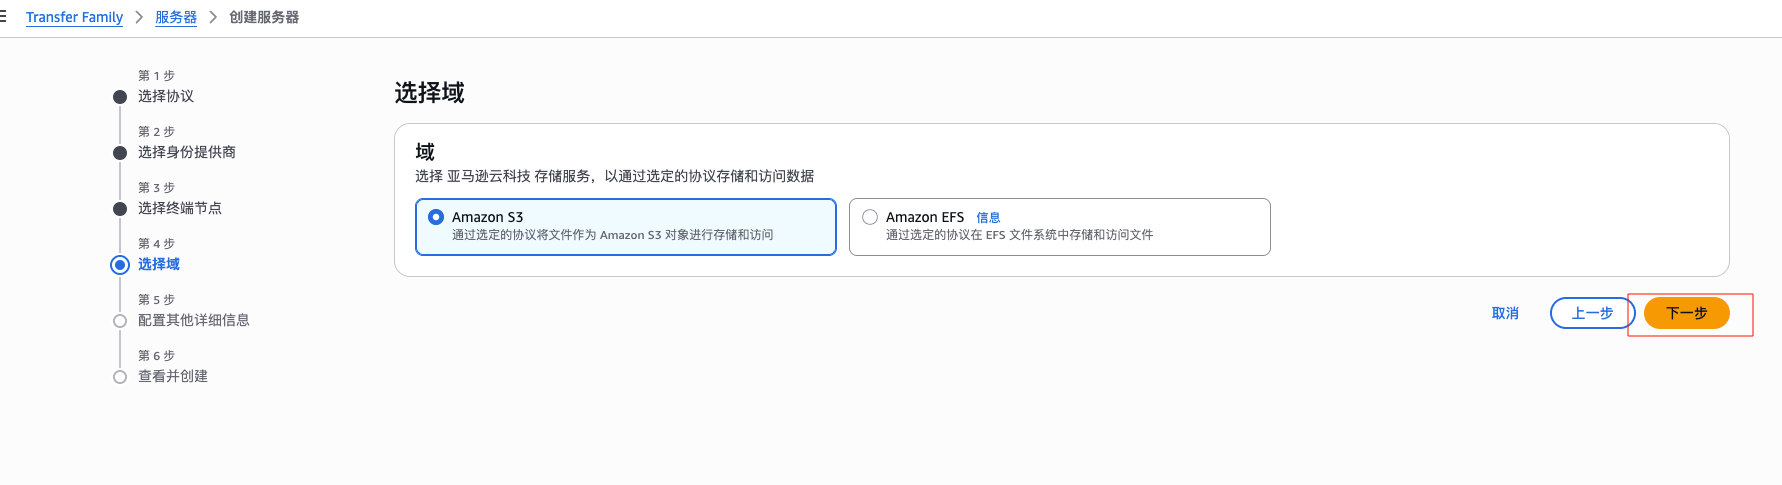Click the active step 4 circle indicator
Image resolution: width=1782 pixels, height=485 pixels.
coord(120,265)
